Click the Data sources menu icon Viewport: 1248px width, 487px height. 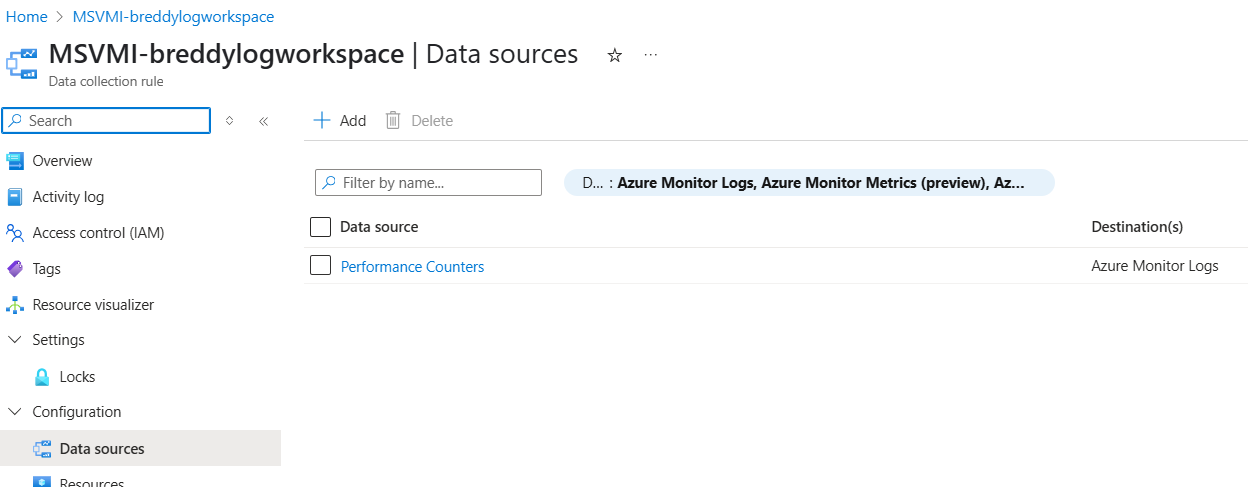[x=42, y=449]
